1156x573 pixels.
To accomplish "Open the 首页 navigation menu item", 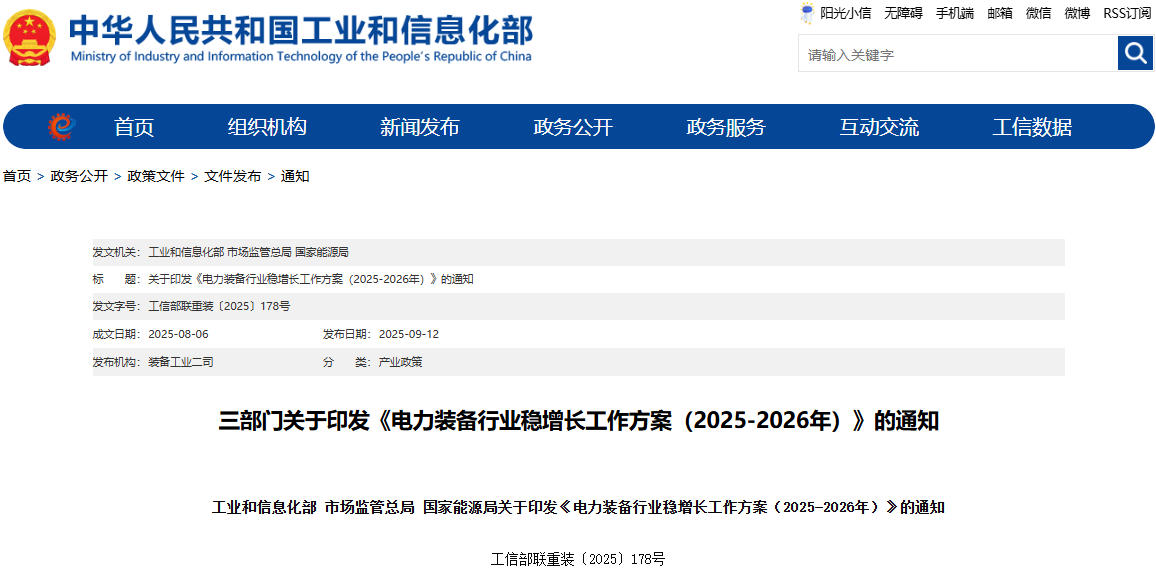I will tap(134, 127).
